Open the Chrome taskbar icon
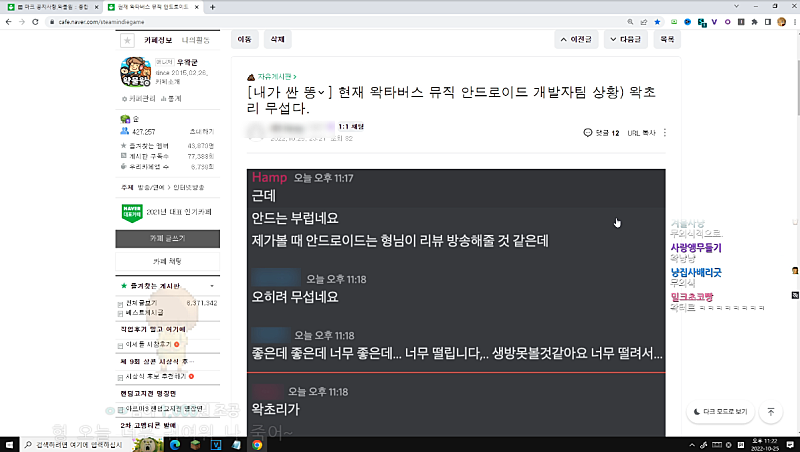The height and width of the screenshot is (452, 800). click(257, 445)
